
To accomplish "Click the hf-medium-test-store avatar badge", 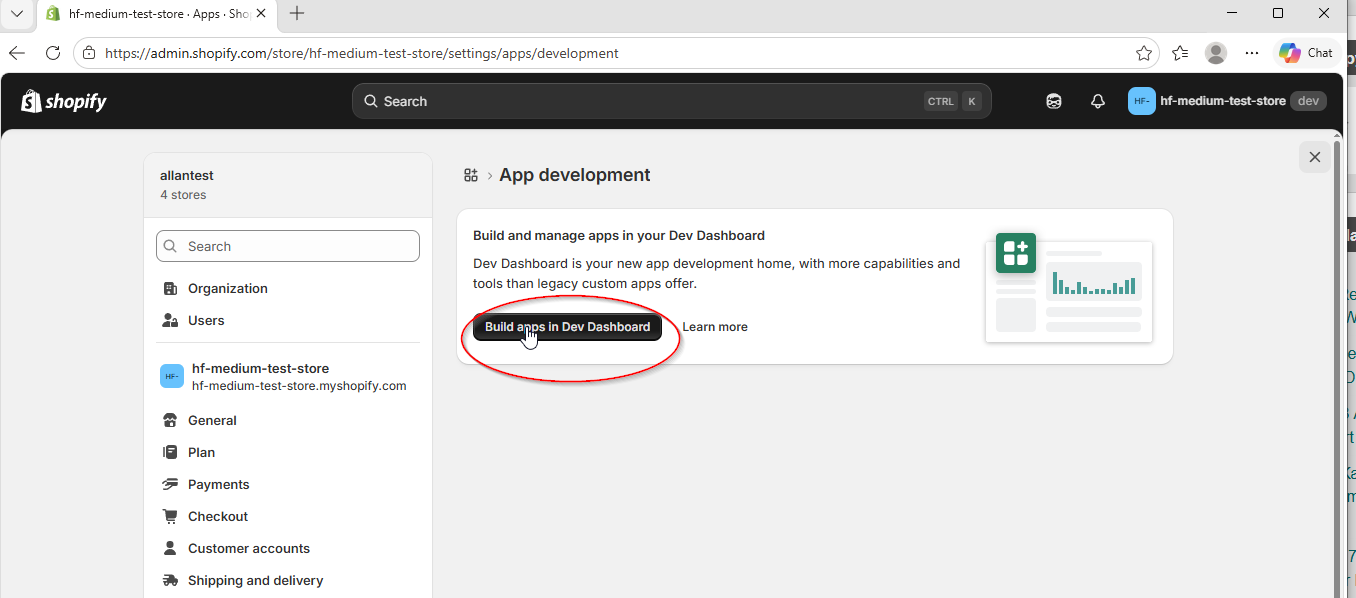I will point(1141,101).
